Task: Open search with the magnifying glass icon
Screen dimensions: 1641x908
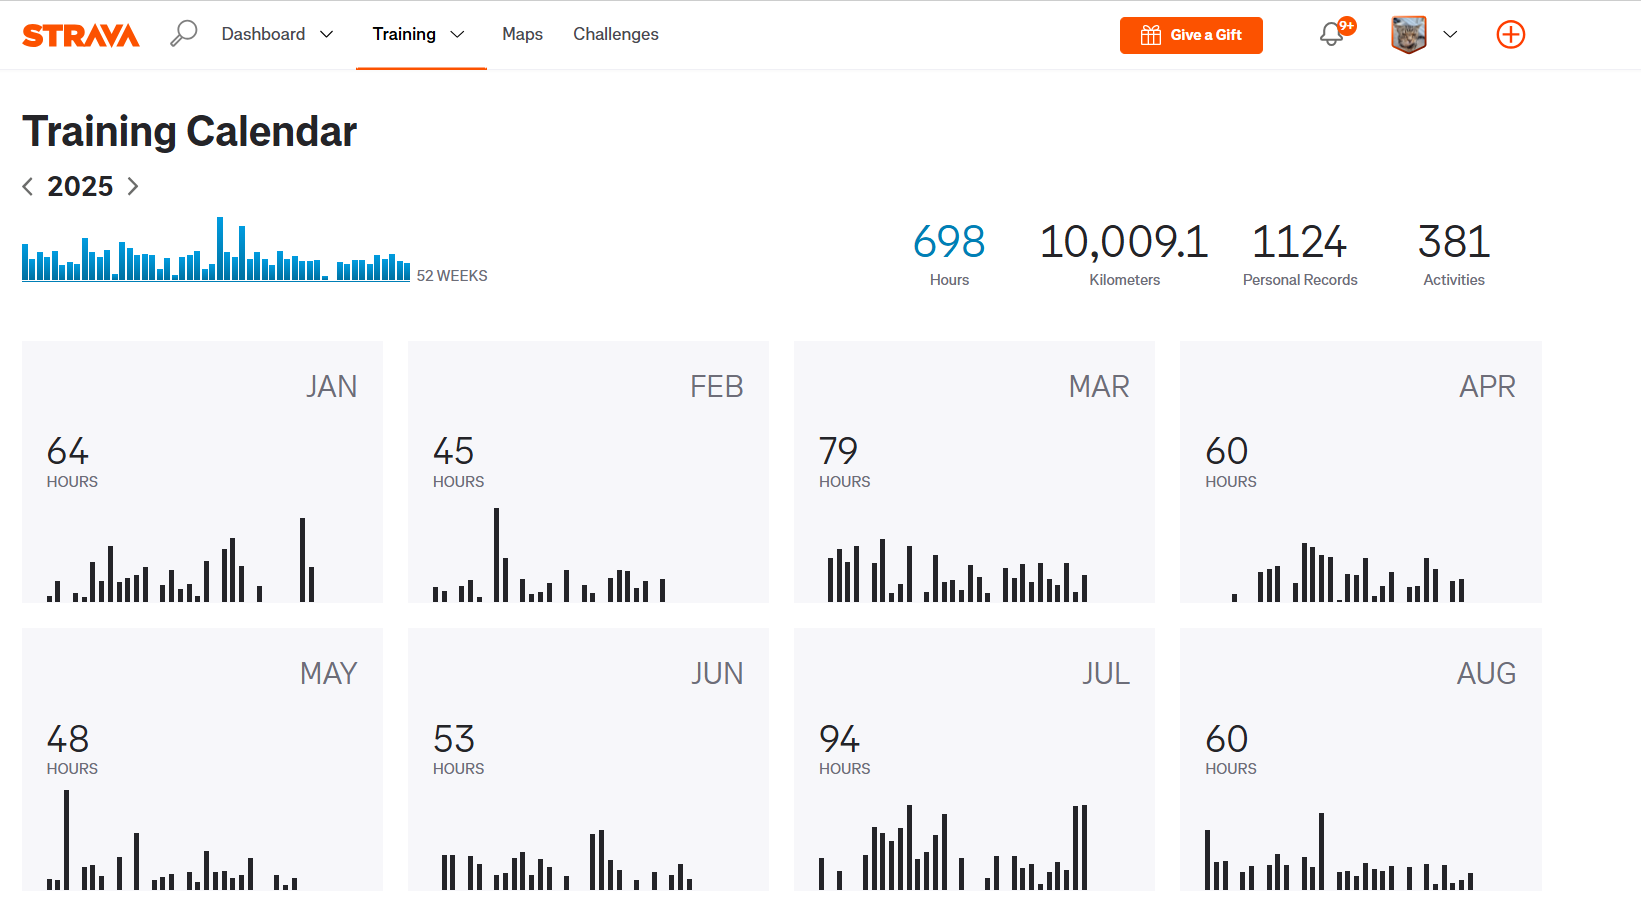Action: pos(184,34)
